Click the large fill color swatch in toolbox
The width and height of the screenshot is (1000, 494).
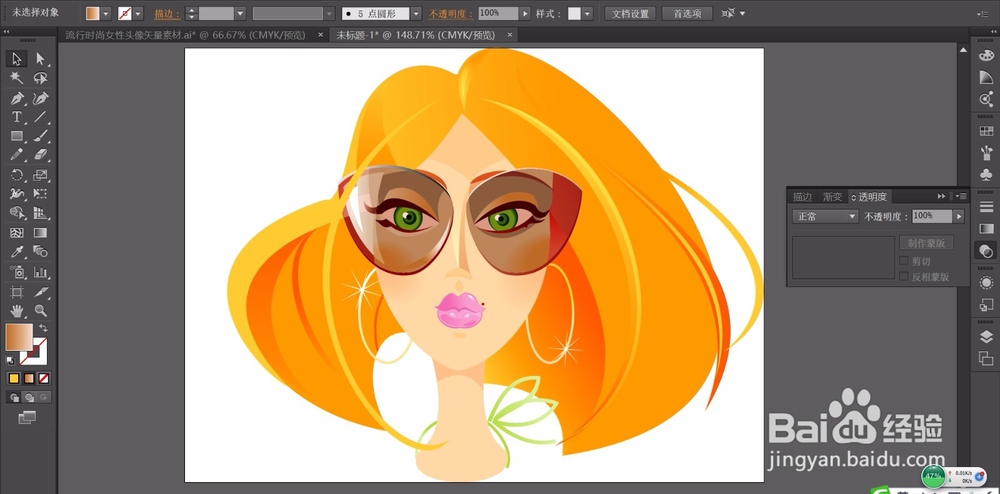19,337
